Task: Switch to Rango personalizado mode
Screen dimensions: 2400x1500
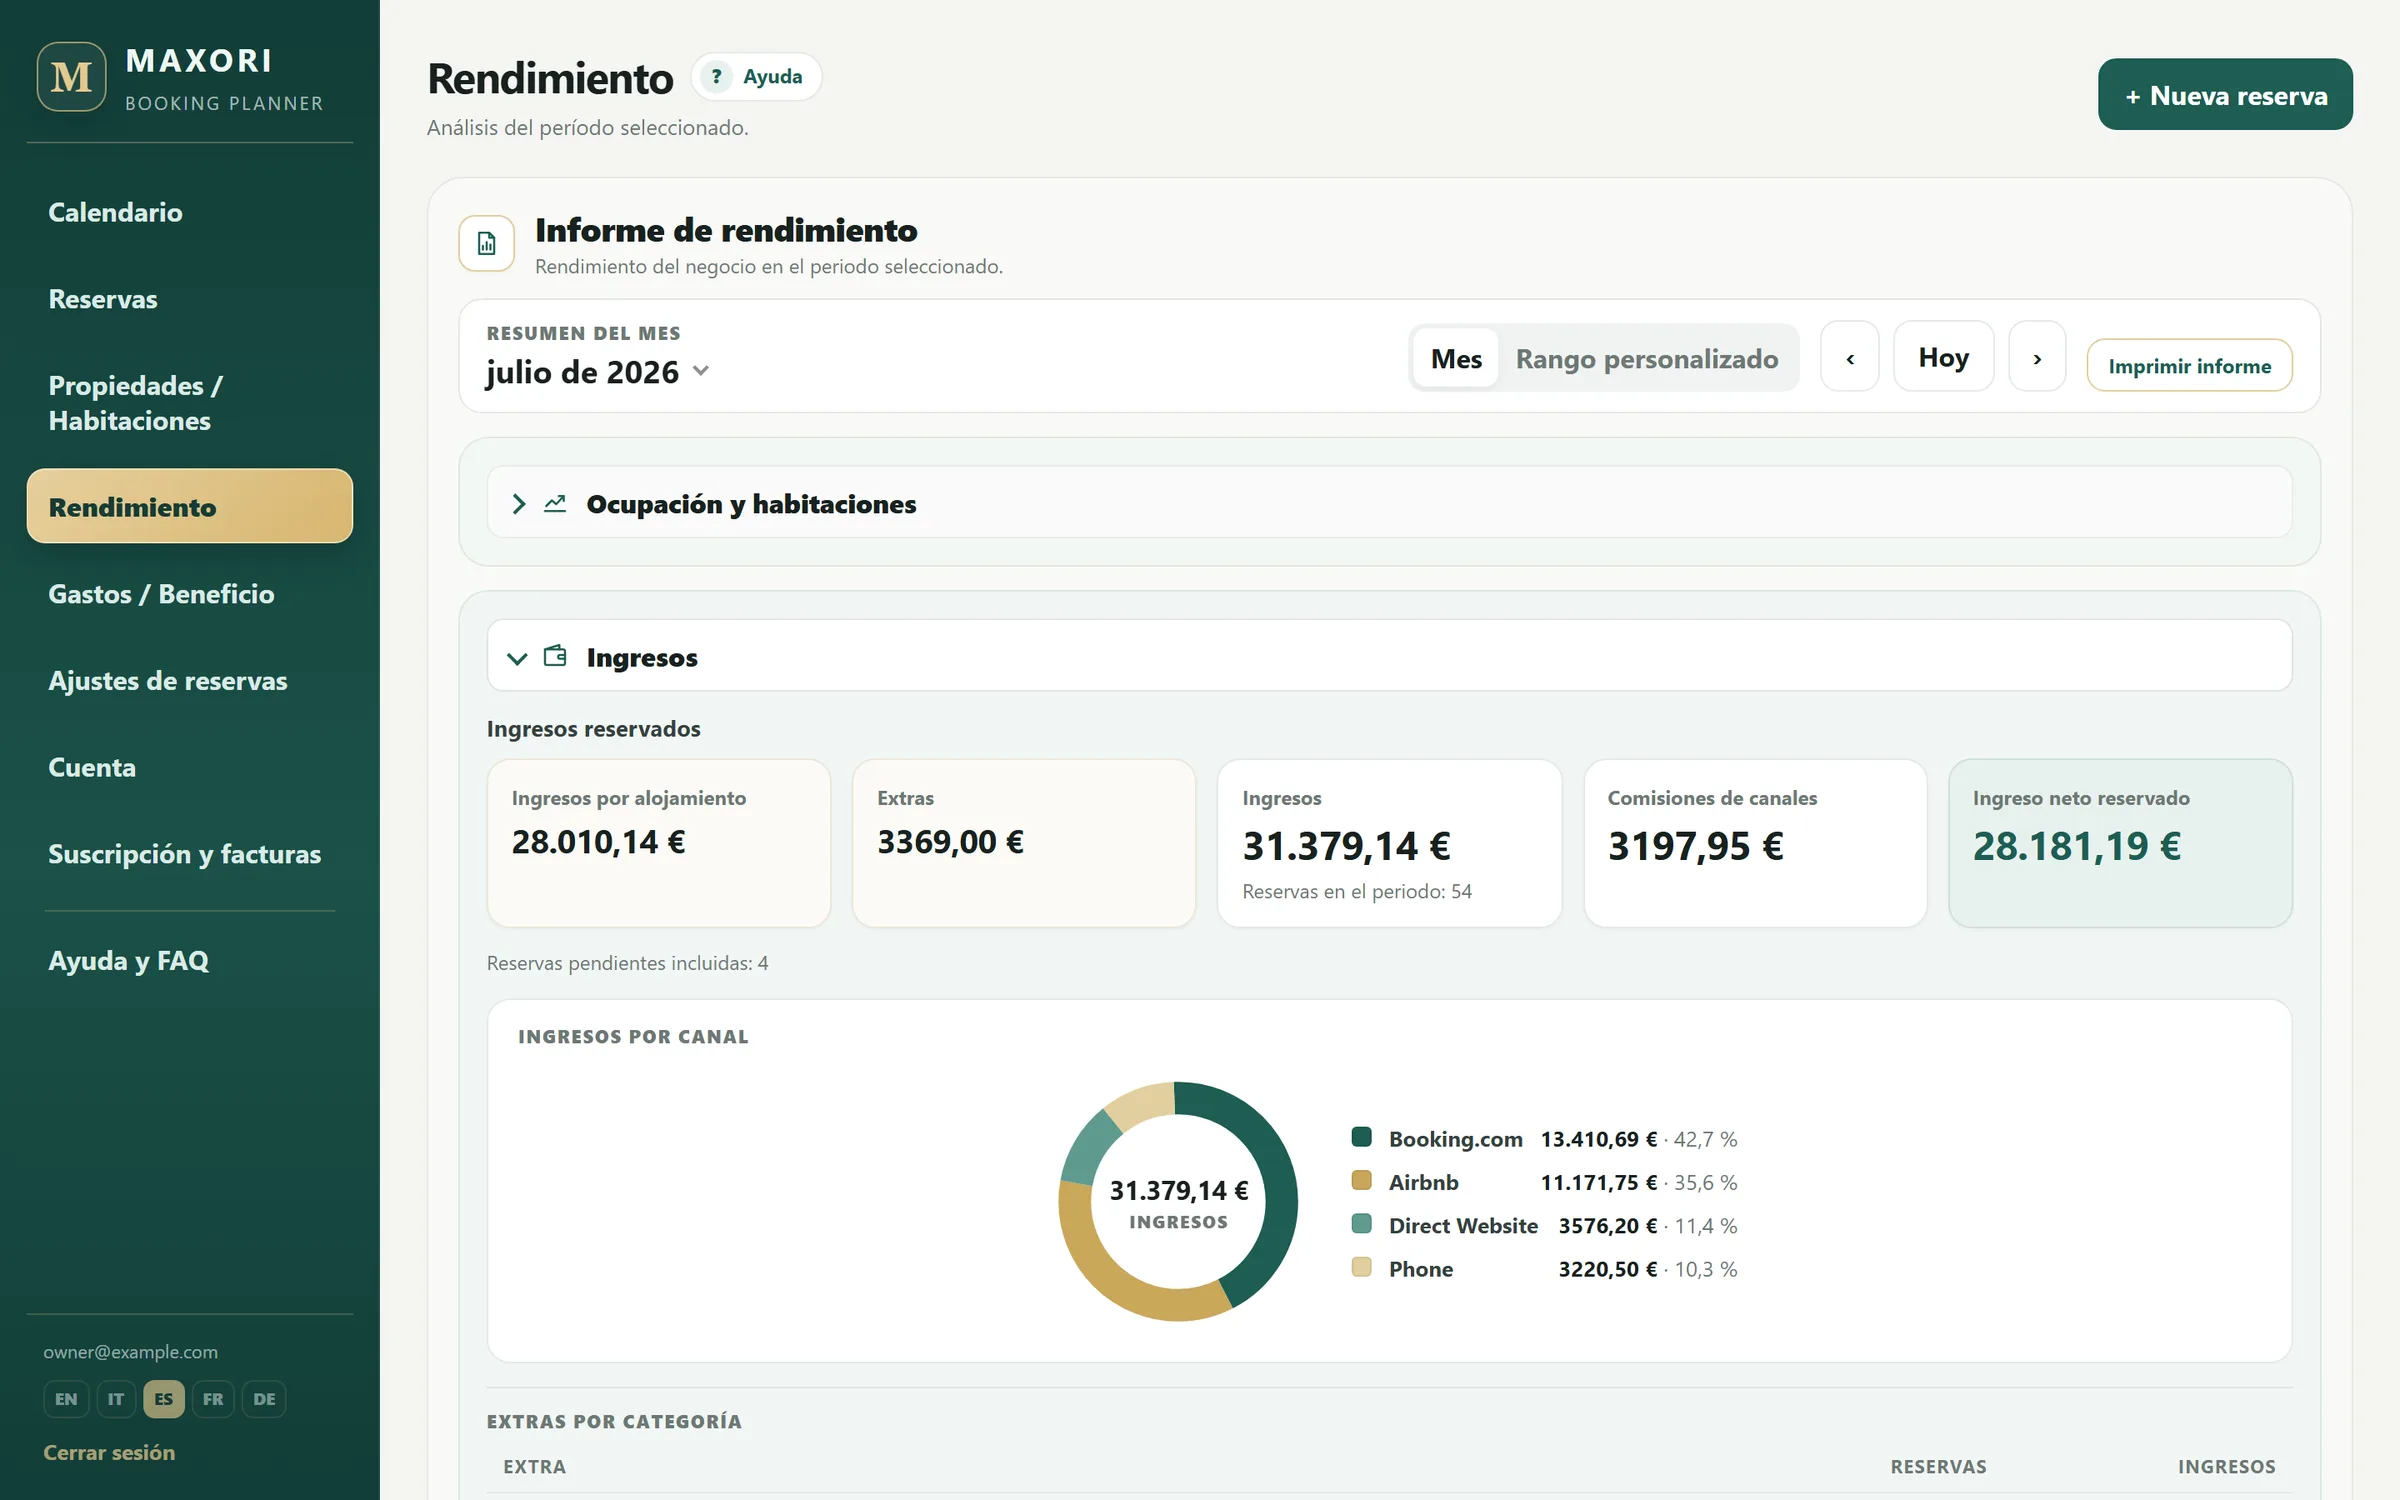Action: click(1647, 358)
